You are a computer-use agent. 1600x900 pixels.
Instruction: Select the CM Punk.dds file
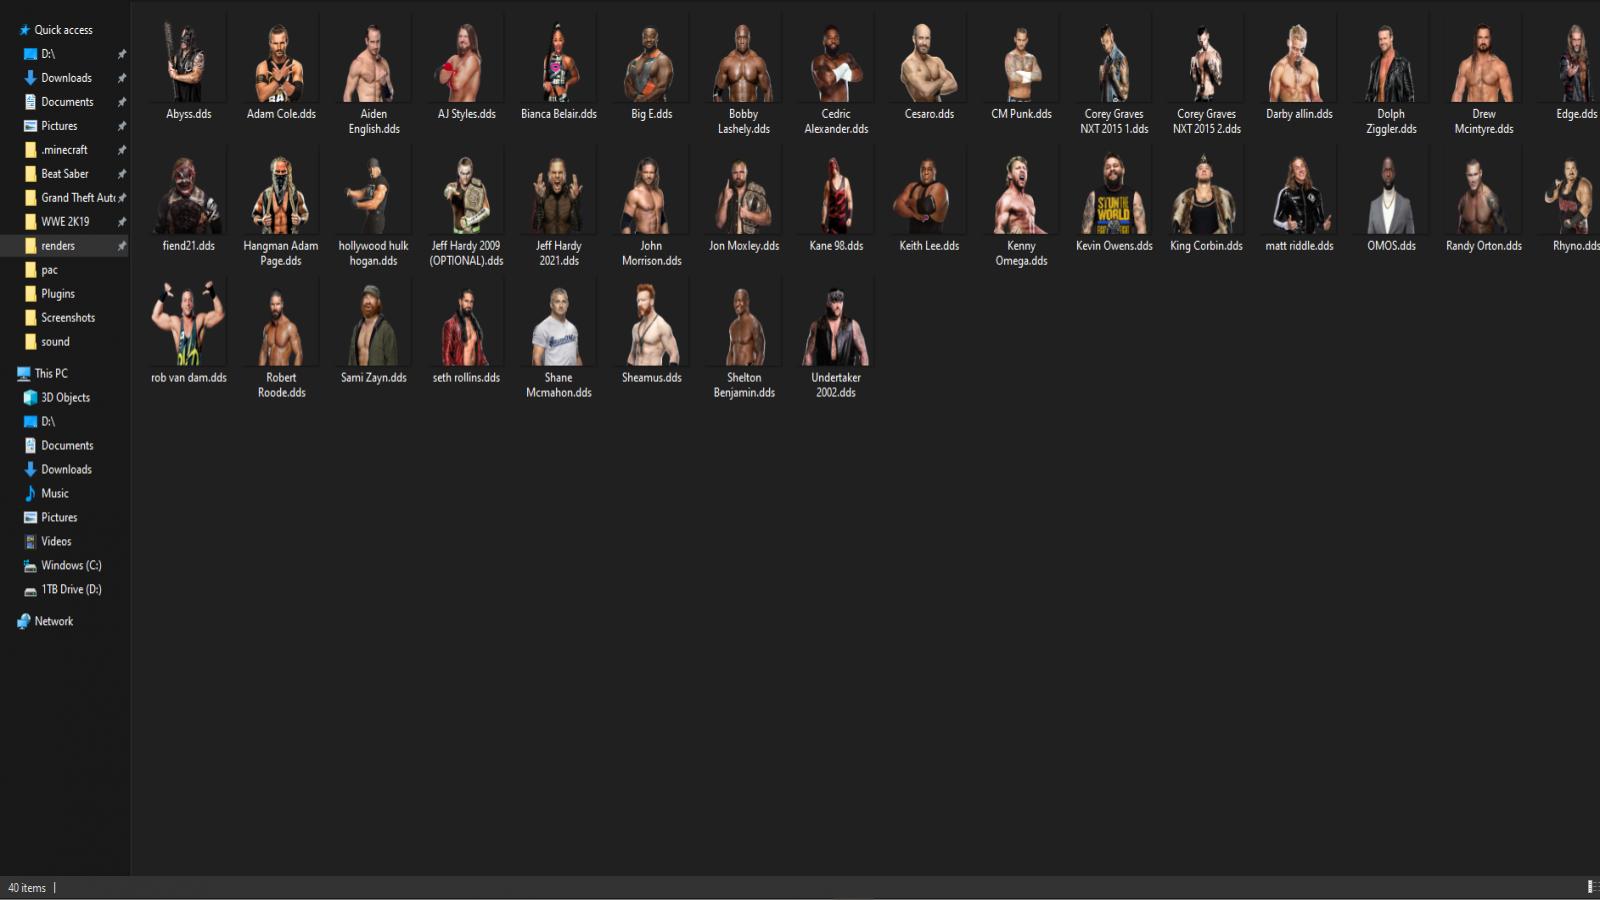tap(1021, 71)
